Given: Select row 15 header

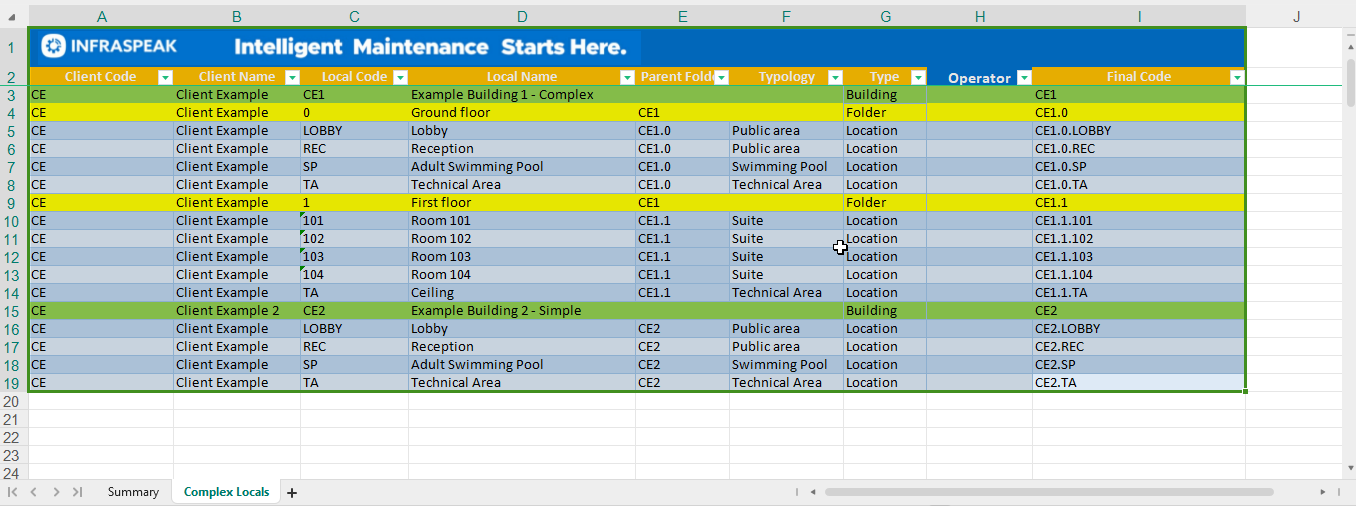Looking at the screenshot, I should click(x=12, y=311).
